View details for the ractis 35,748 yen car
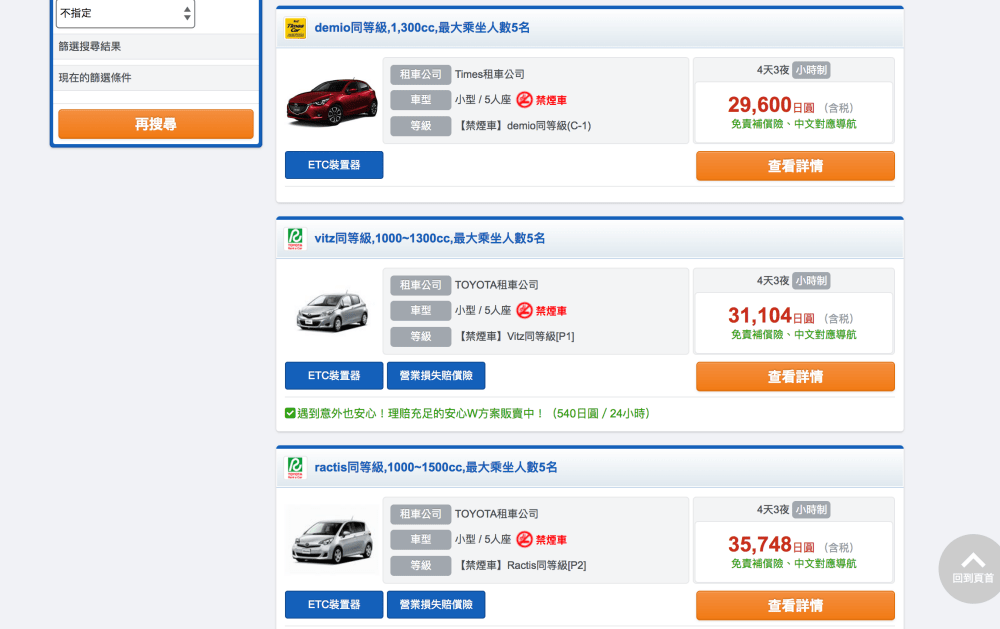 coord(795,605)
